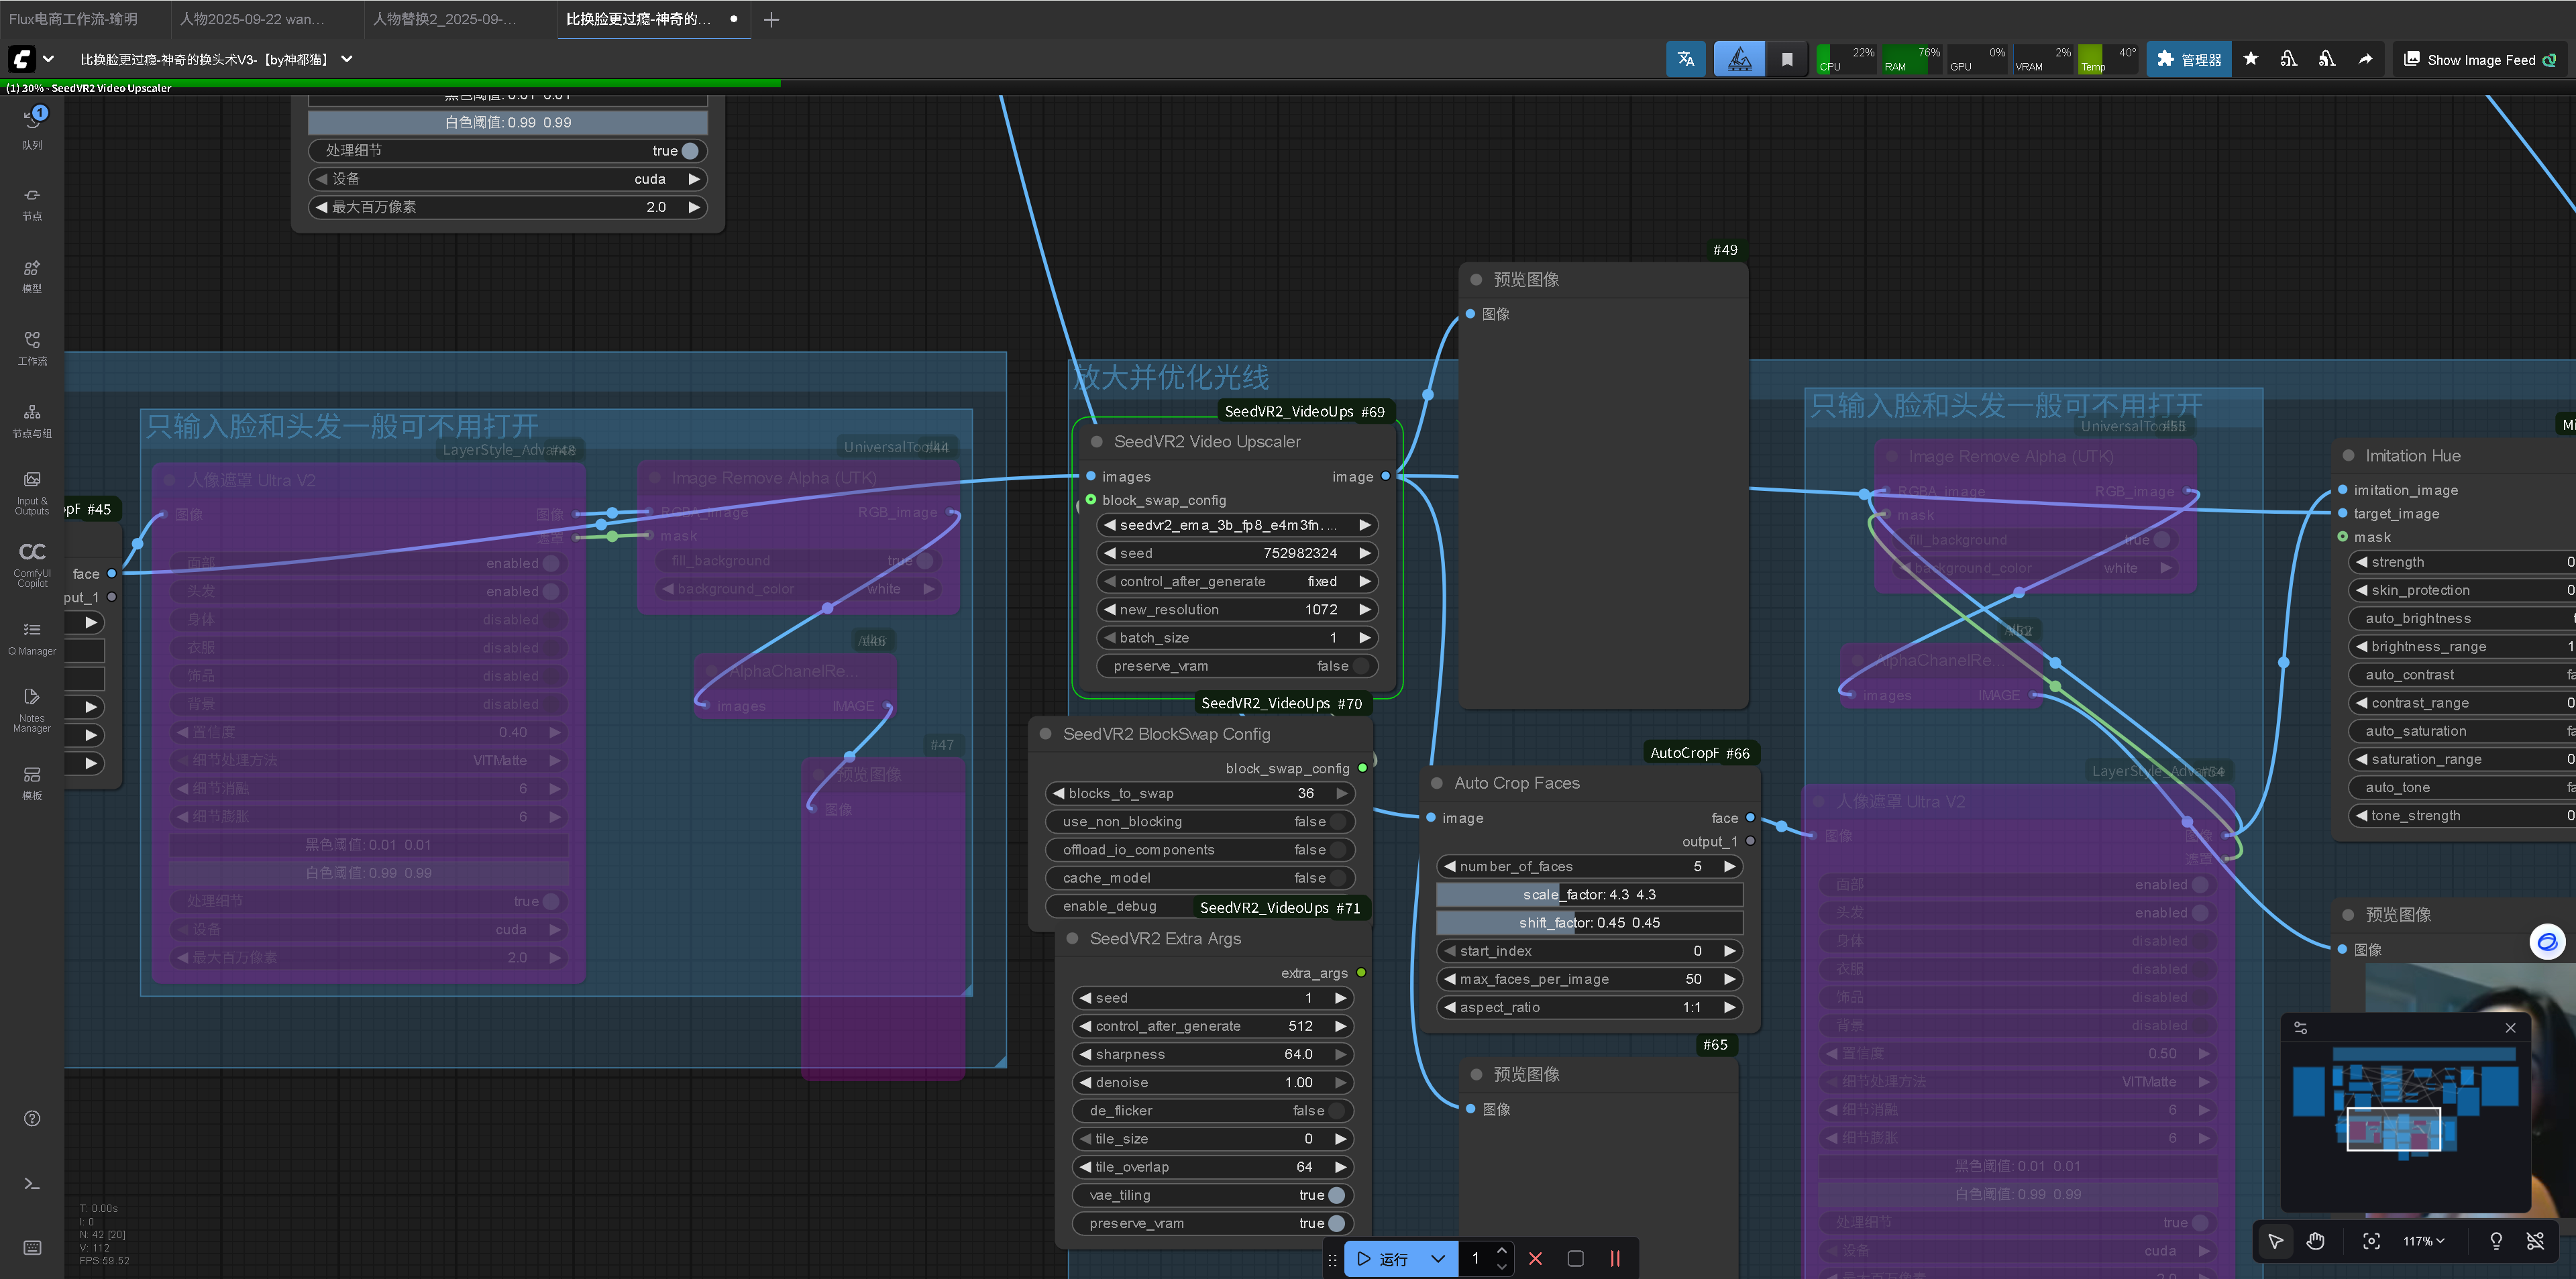The height and width of the screenshot is (1279, 2576).
Task: Open the aspect_ratio 1:1 selector
Action: (1589, 1007)
